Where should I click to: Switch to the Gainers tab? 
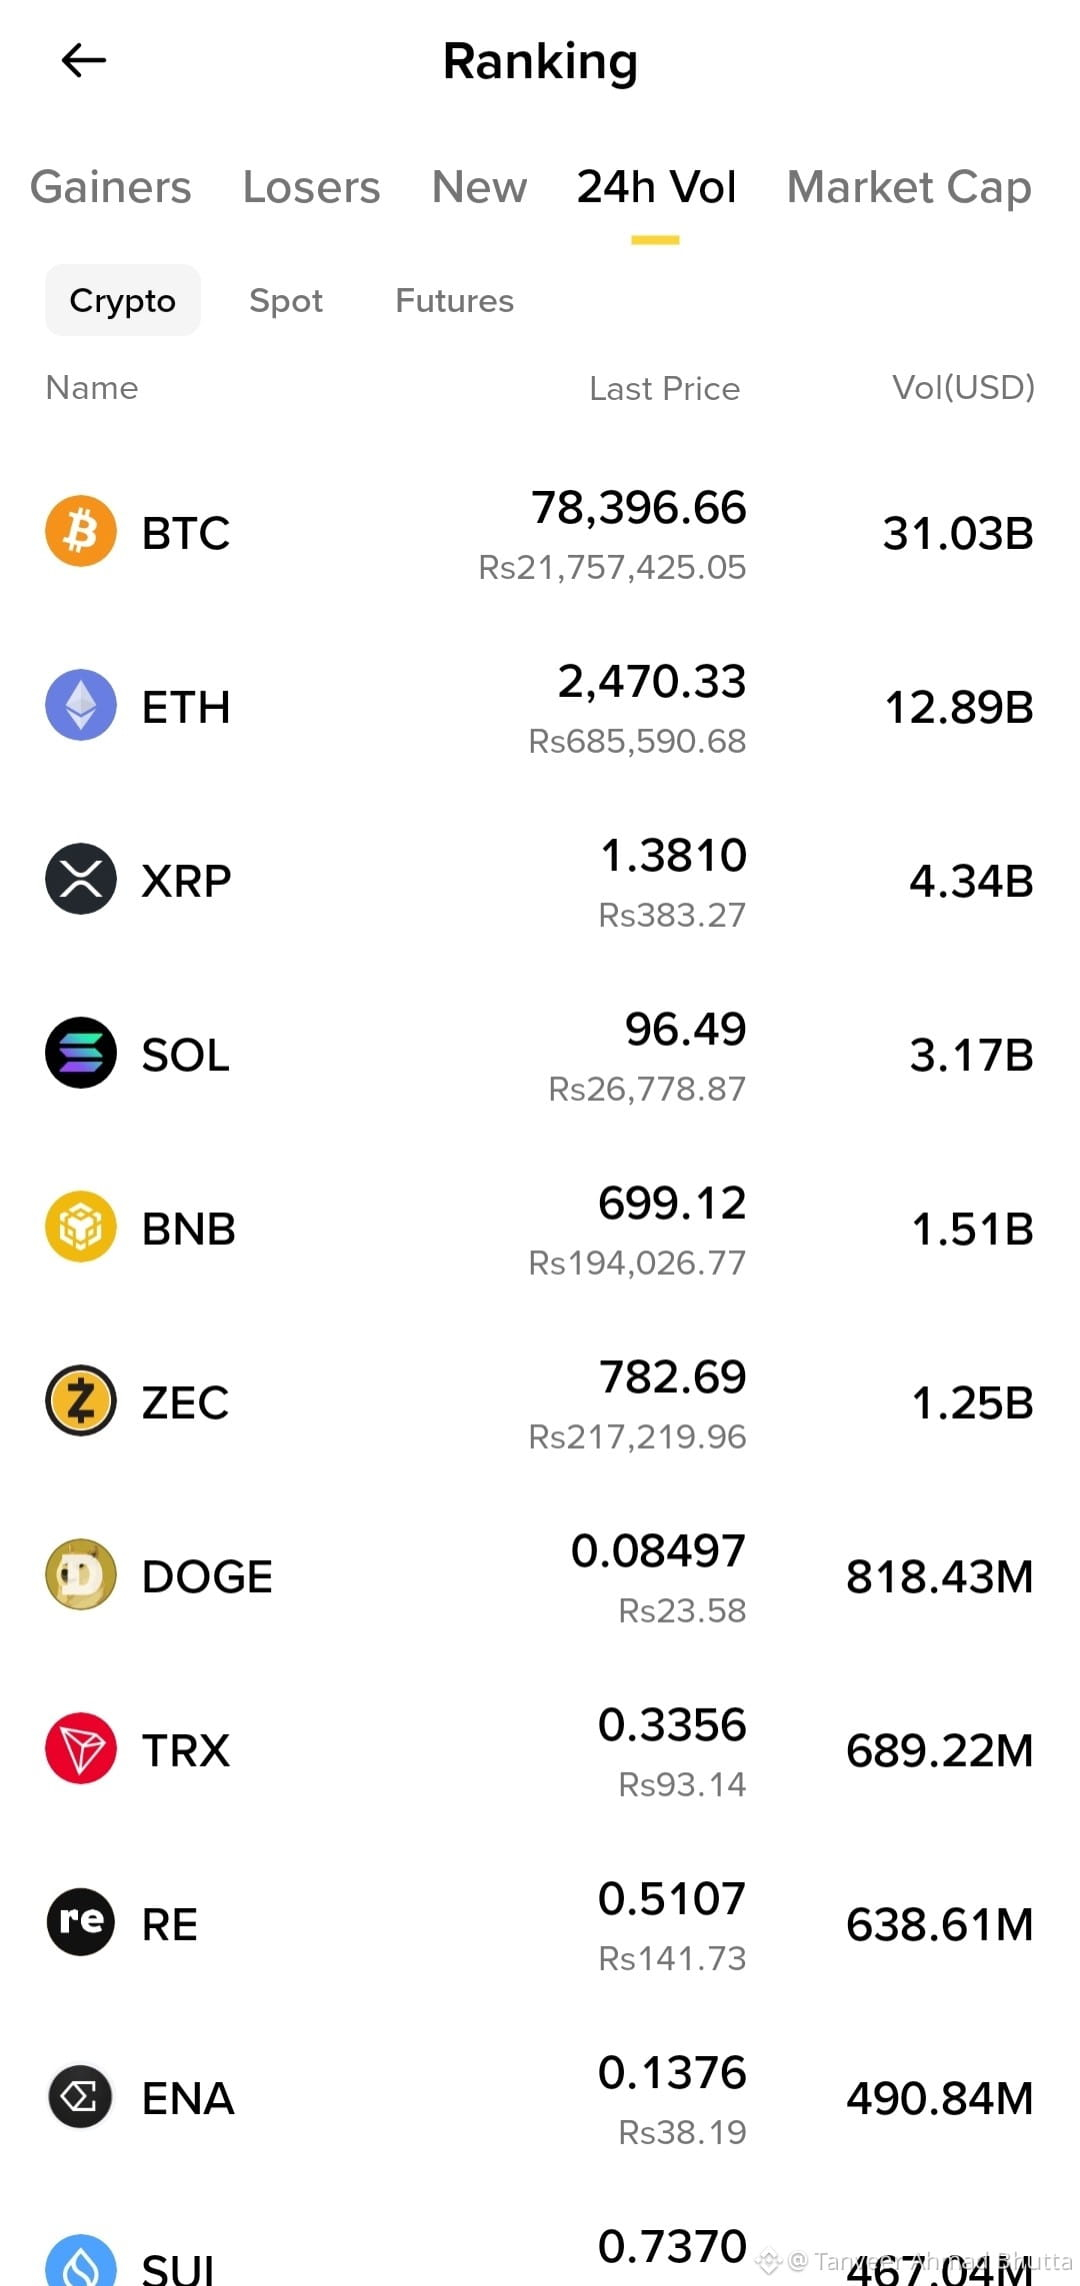point(111,187)
